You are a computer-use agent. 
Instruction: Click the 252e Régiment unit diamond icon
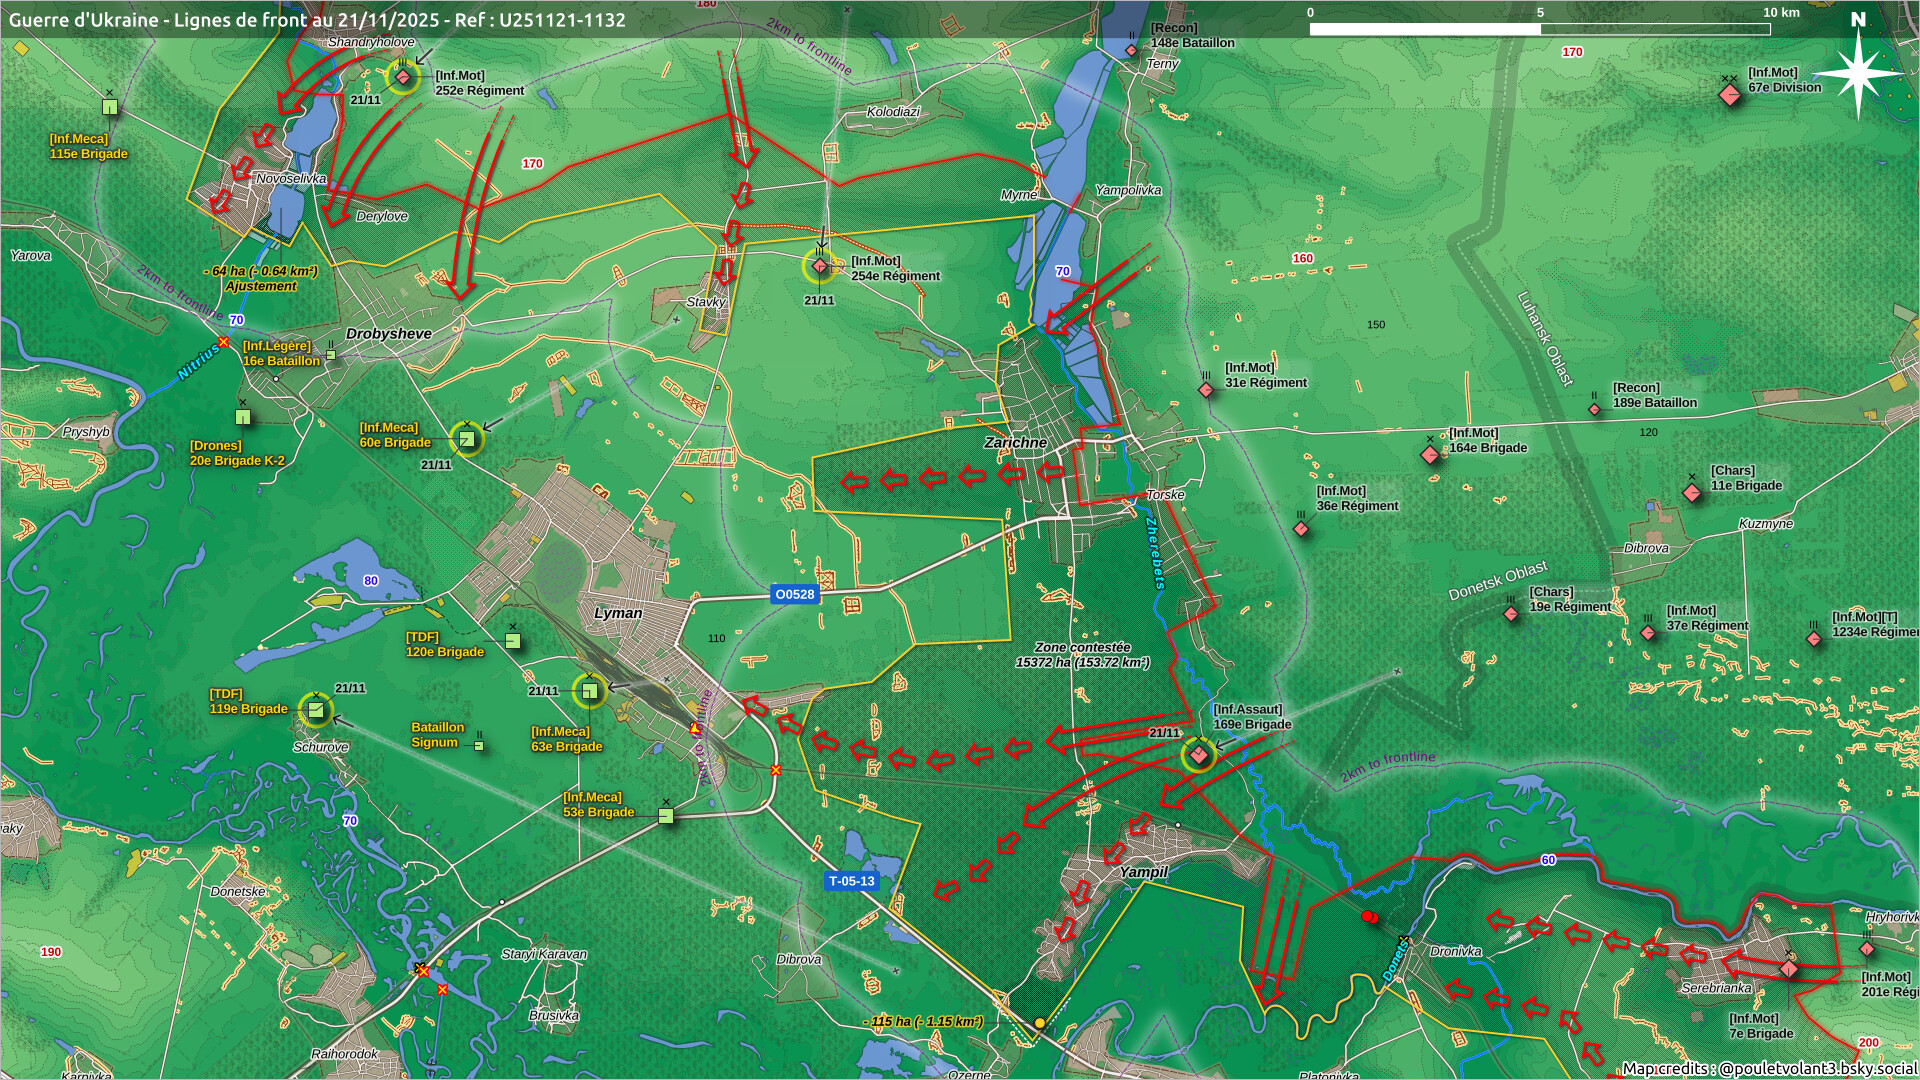coord(403,77)
